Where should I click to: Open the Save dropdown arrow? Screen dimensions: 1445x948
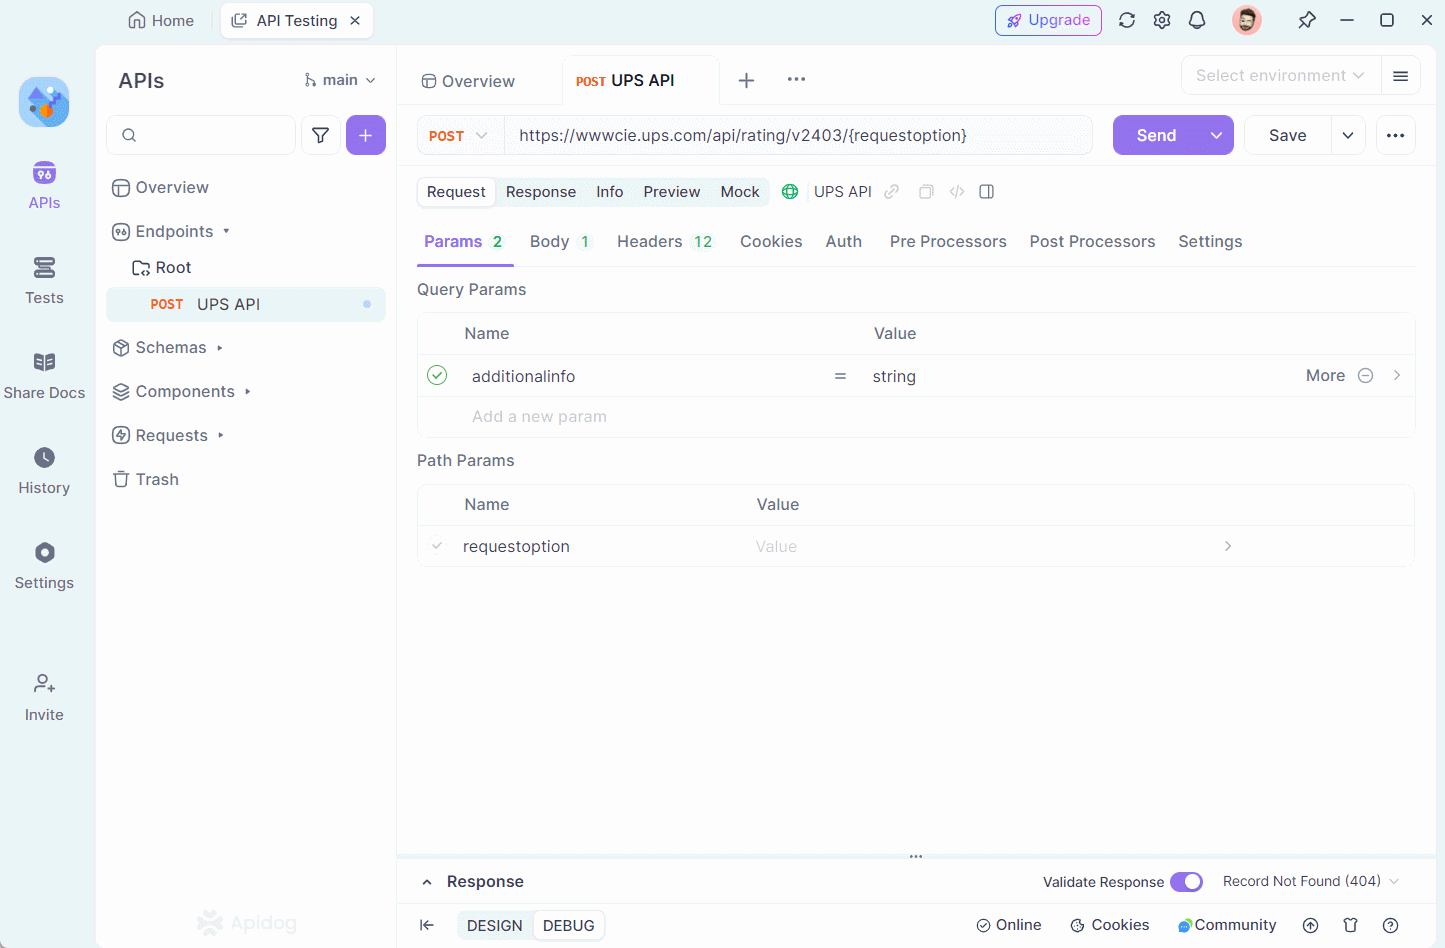1348,135
